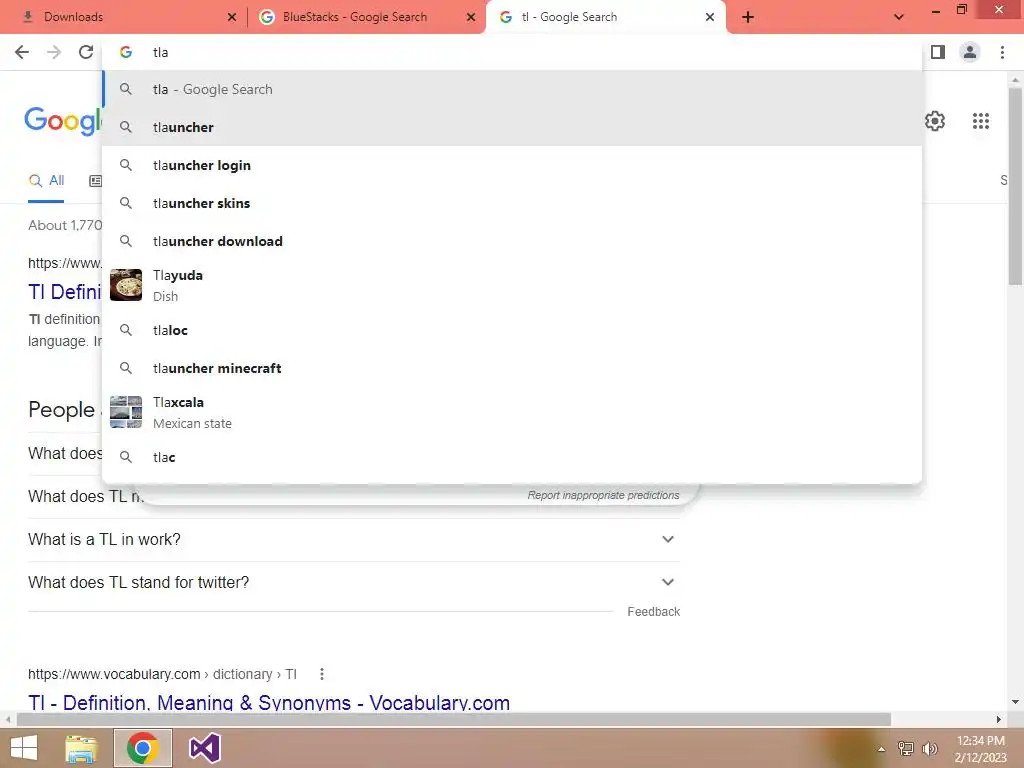Pick the 'tlauncher minecraft' suggestion
Viewport: 1024px width, 768px height.
tap(512, 368)
